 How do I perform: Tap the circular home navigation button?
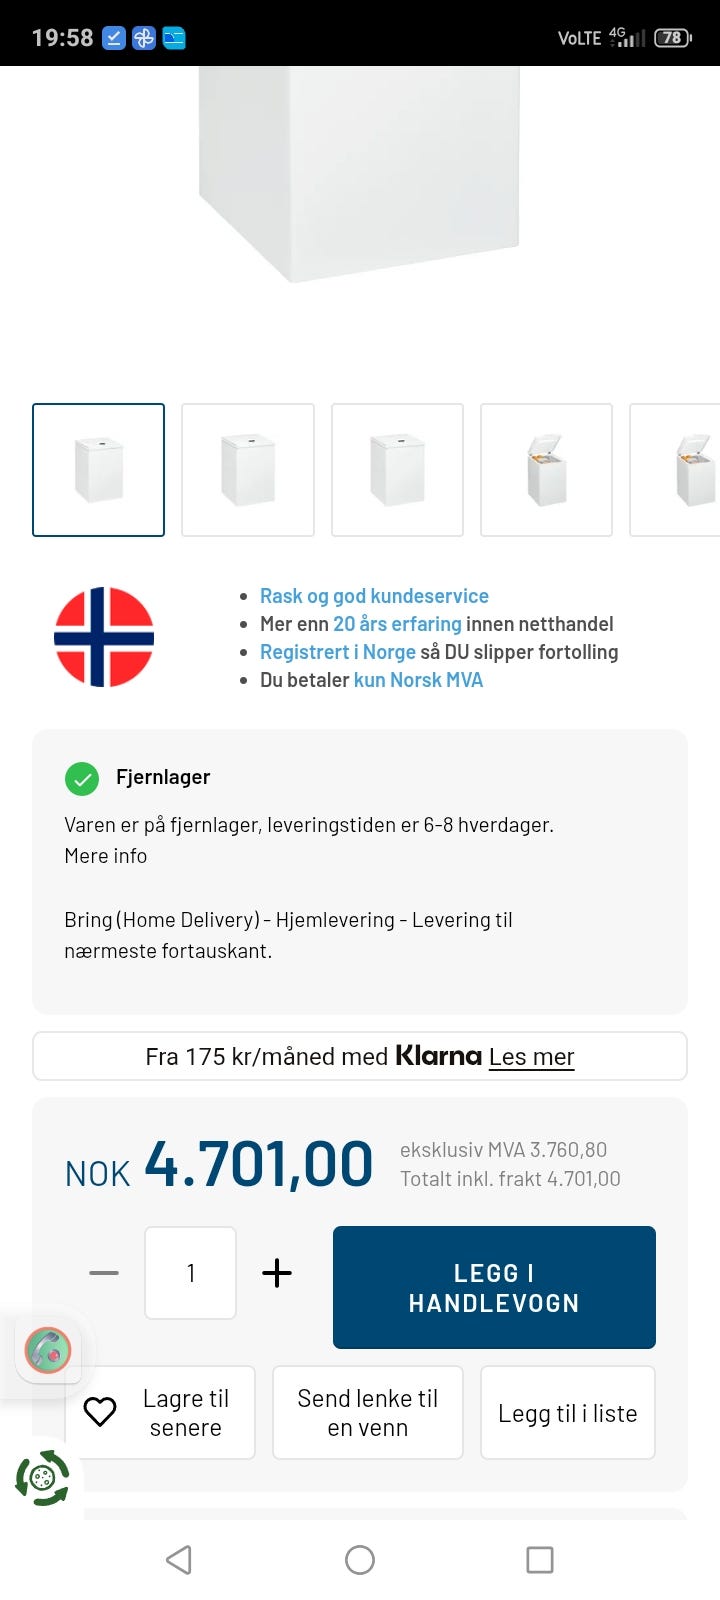359,1559
